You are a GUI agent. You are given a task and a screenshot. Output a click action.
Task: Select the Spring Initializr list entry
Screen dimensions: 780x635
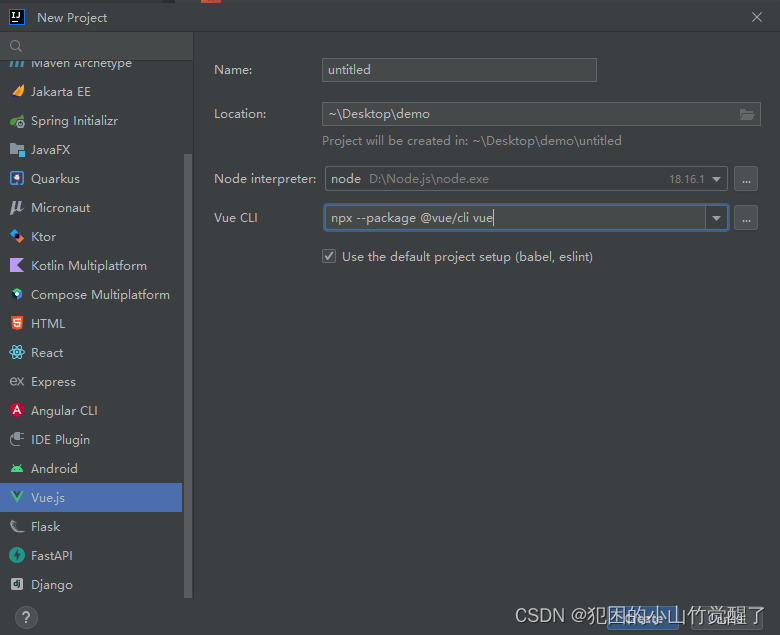coord(92,121)
